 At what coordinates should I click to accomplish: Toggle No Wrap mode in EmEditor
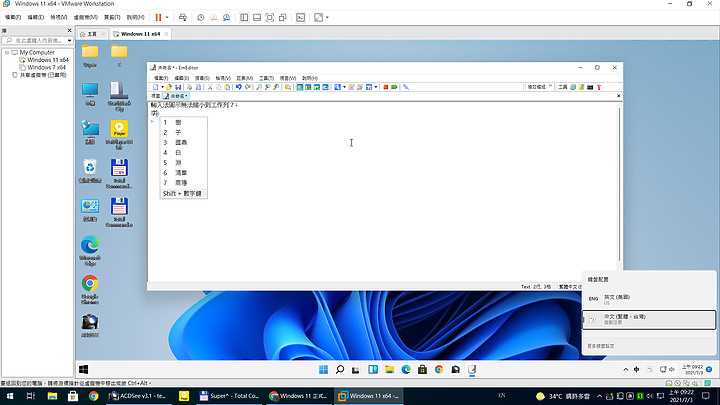click(x=300, y=87)
